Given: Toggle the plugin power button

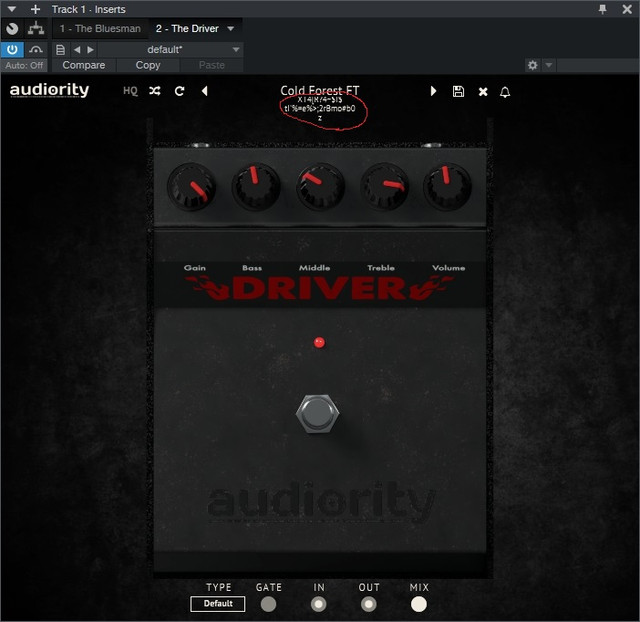Looking at the screenshot, I should [x=12, y=50].
